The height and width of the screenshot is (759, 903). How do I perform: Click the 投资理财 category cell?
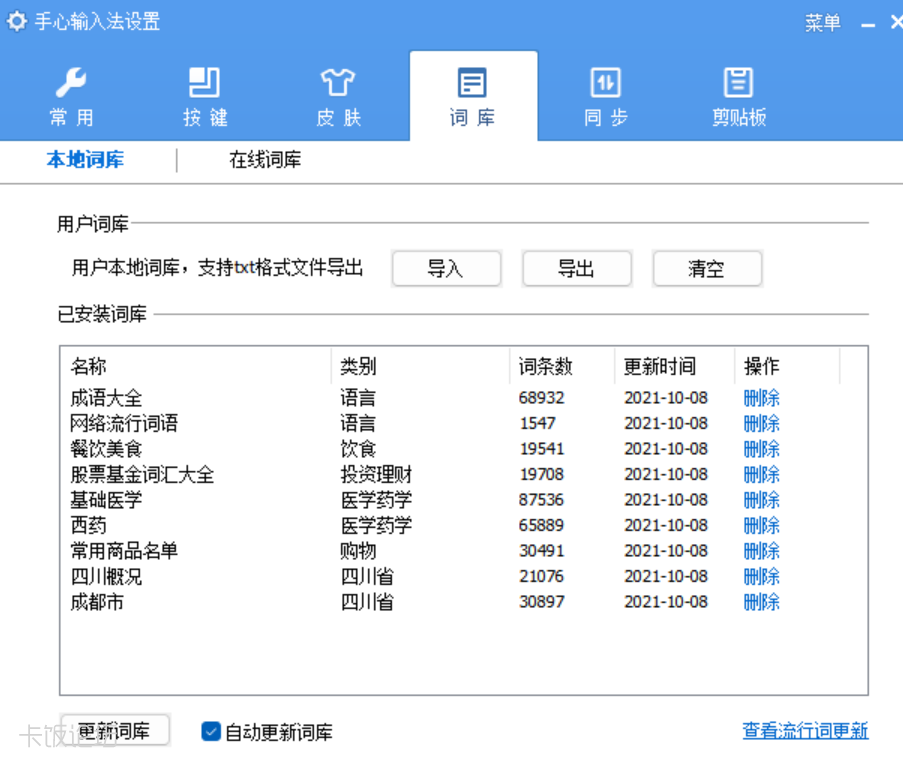(376, 475)
